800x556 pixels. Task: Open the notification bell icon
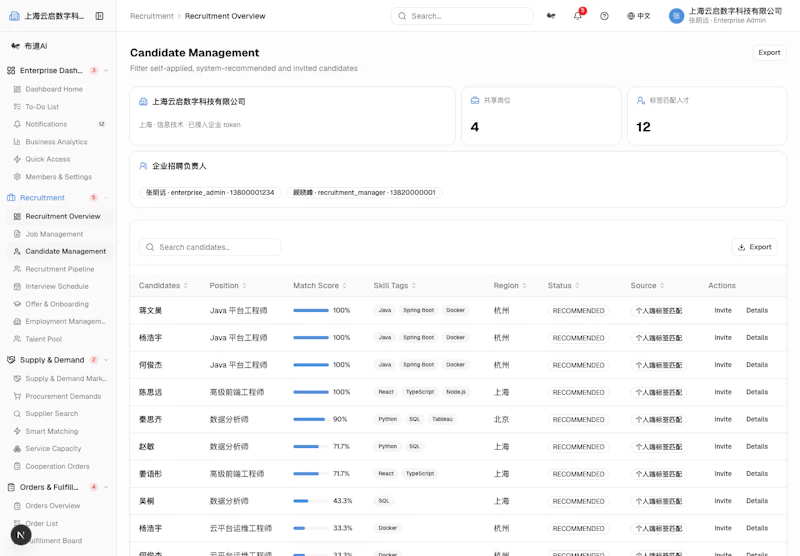coord(578,16)
